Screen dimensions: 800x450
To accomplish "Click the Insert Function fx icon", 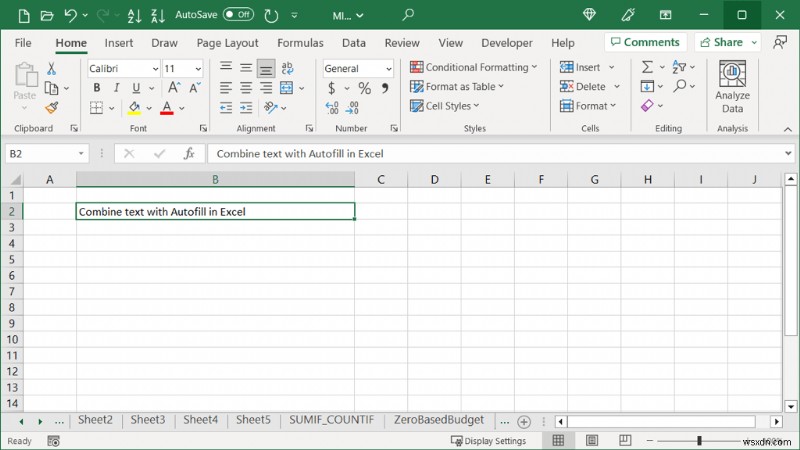I will [x=189, y=154].
